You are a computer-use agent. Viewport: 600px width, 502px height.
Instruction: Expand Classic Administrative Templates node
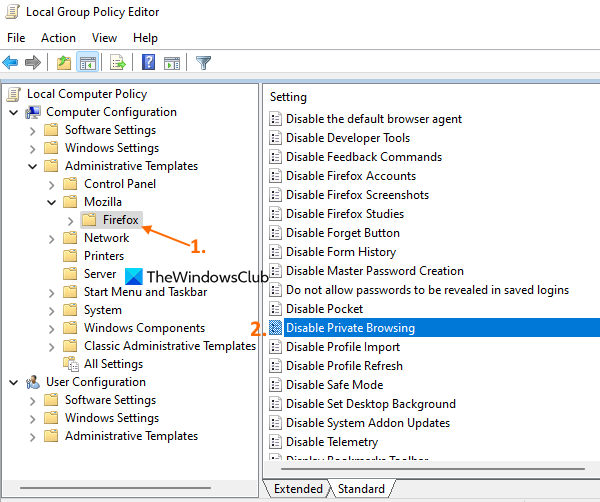52,347
